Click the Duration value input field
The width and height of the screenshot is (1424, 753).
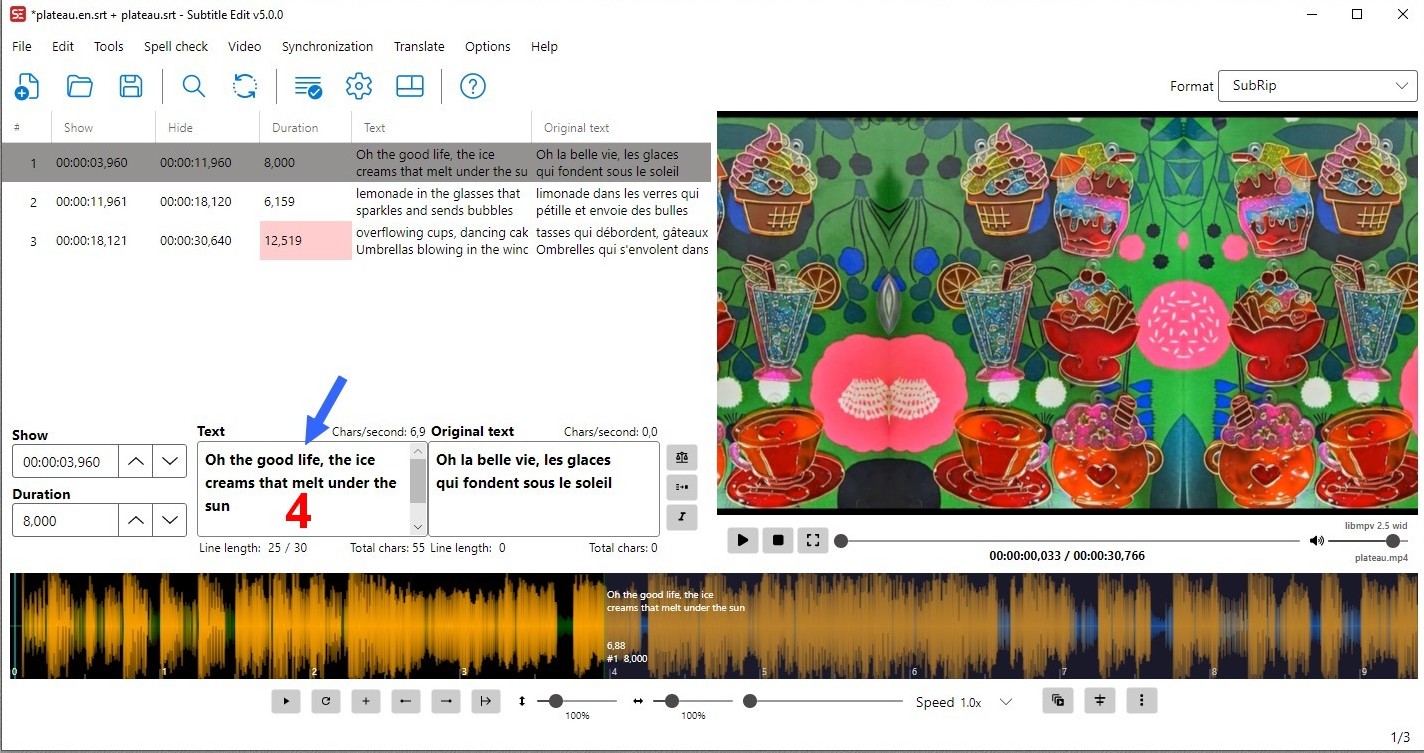click(x=66, y=521)
